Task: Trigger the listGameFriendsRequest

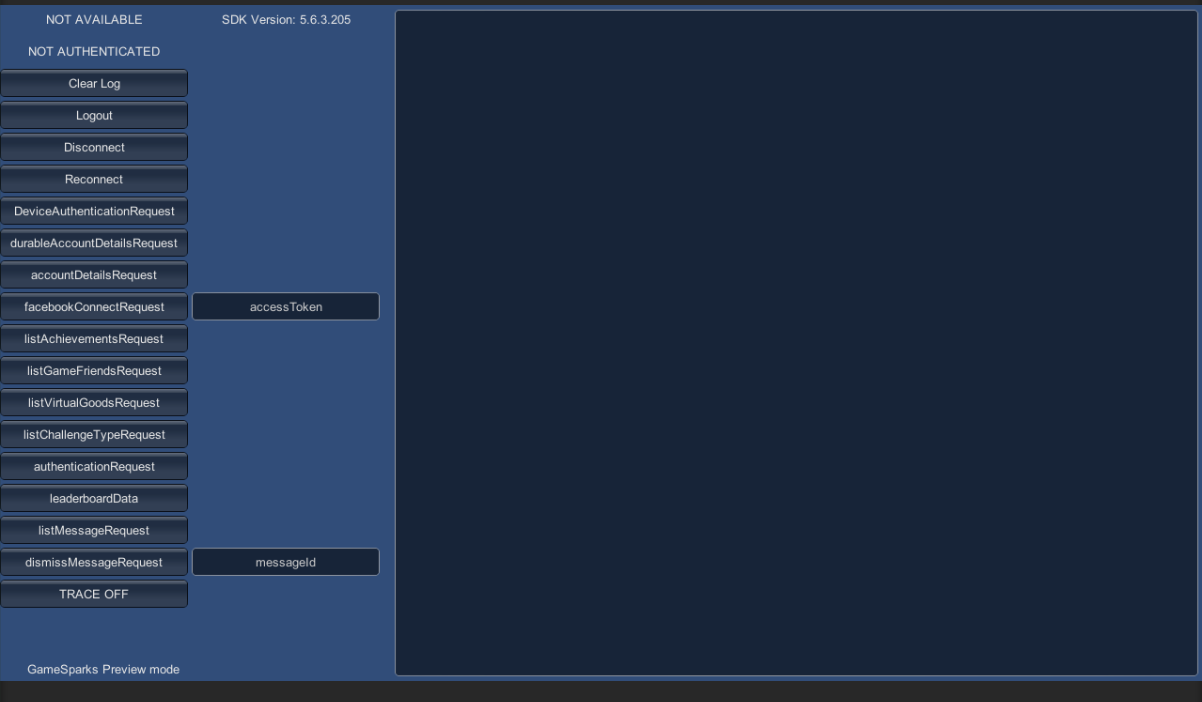Action: (95, 370)
